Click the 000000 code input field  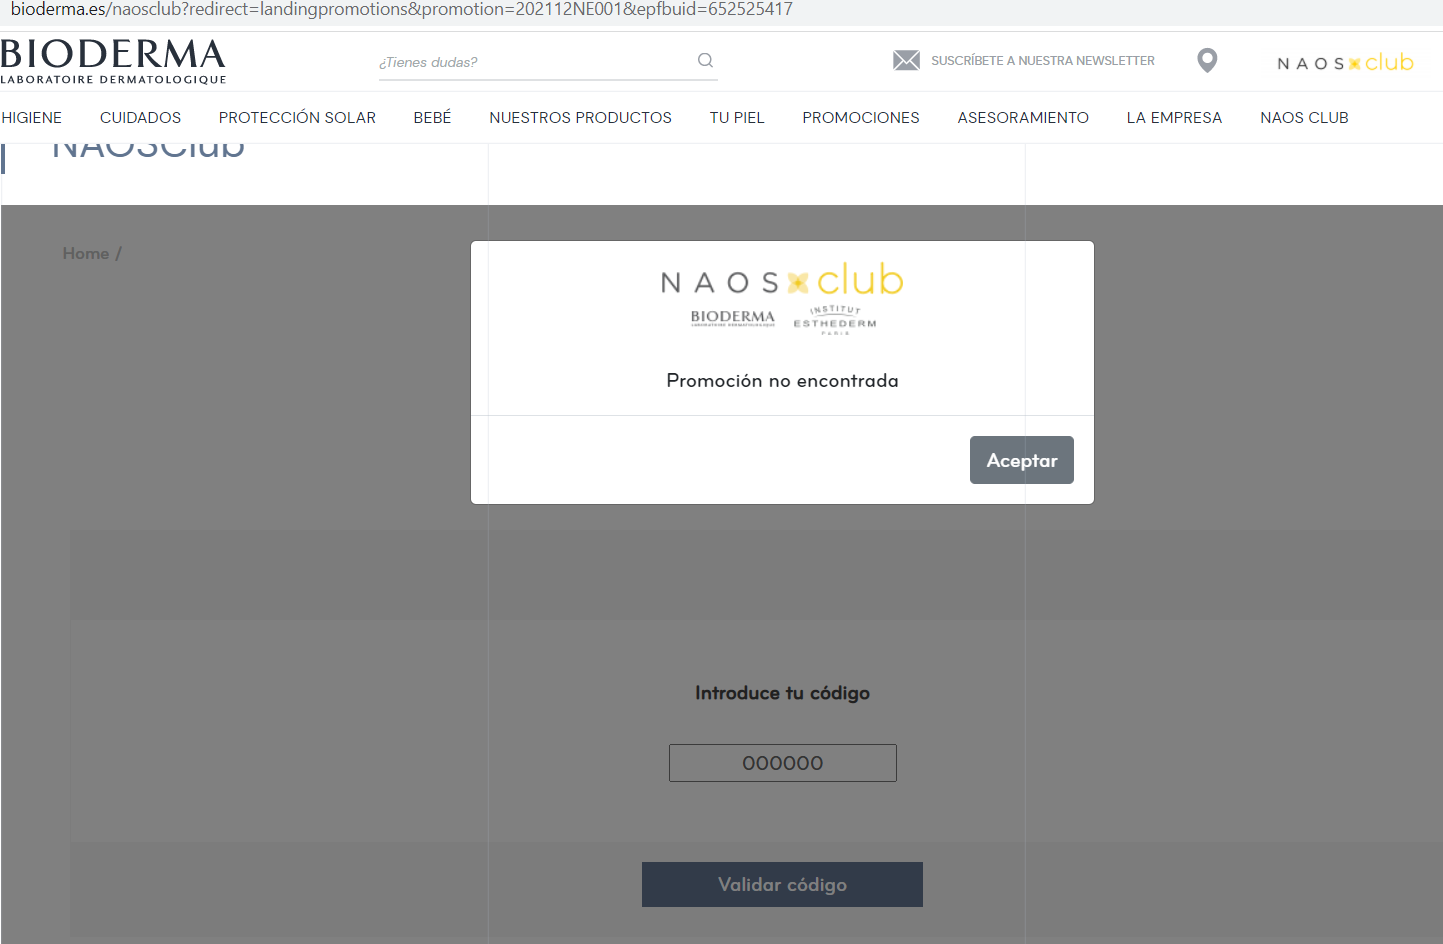783,763
